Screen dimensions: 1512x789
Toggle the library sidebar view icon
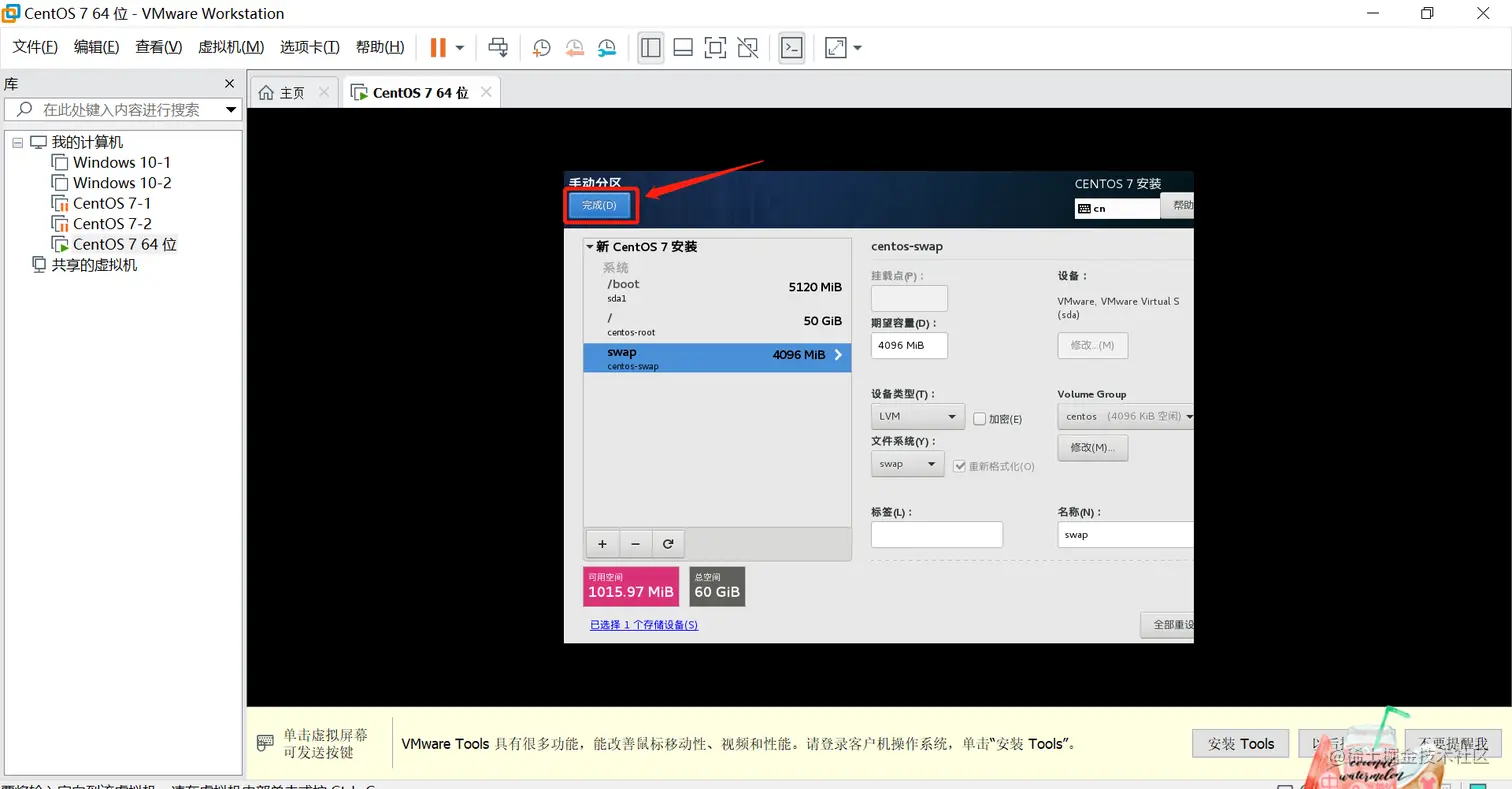(x=651, y=47)
